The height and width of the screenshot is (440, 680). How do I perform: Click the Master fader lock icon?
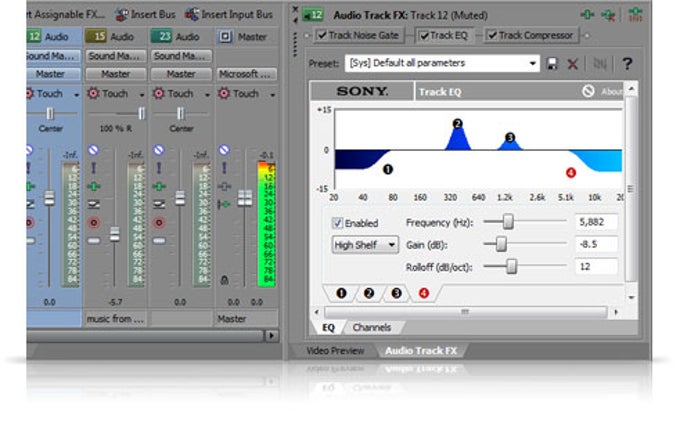pyautogui.click(x=224, y=280)
